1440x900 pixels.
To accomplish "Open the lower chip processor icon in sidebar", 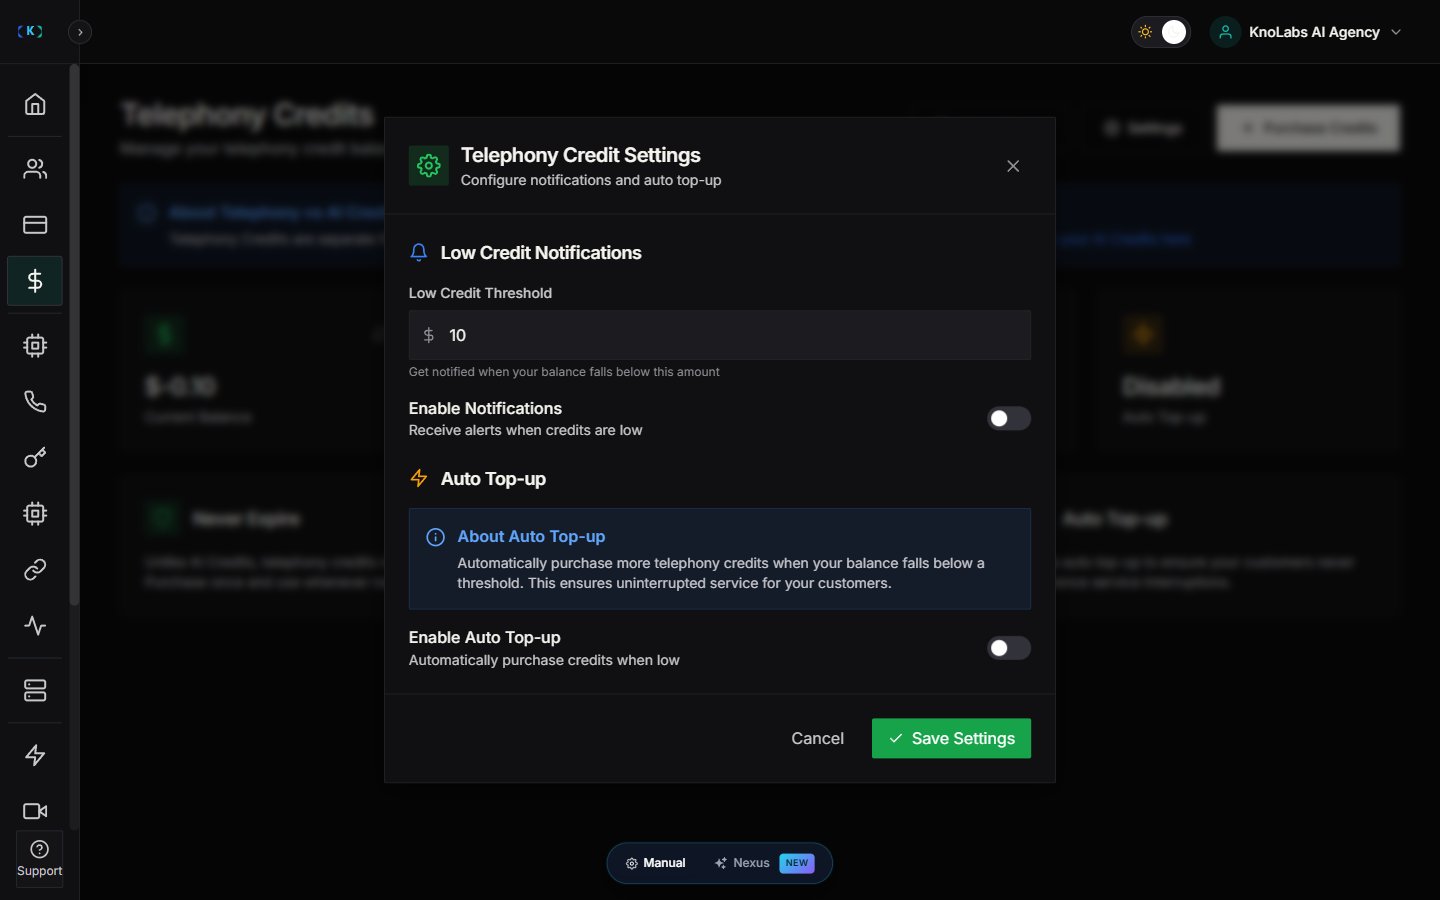I will 35,514.
